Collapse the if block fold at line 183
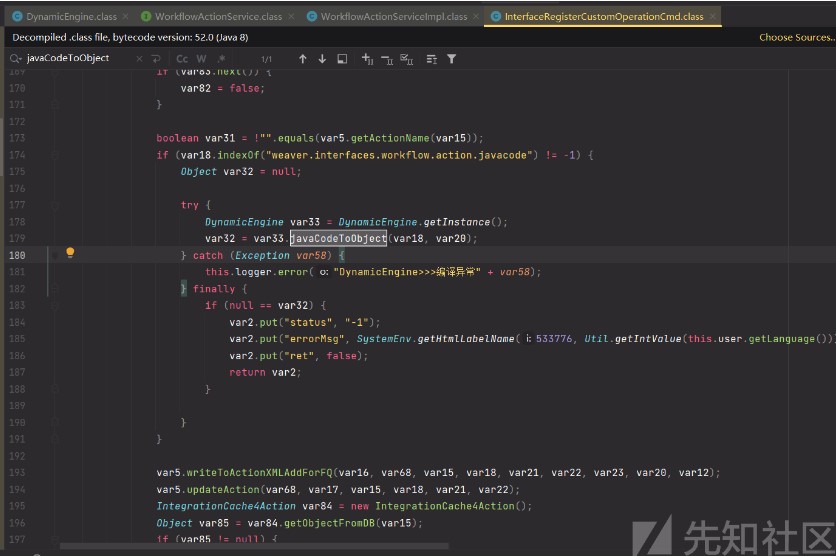The image size is (836, 556). point(55,305)
